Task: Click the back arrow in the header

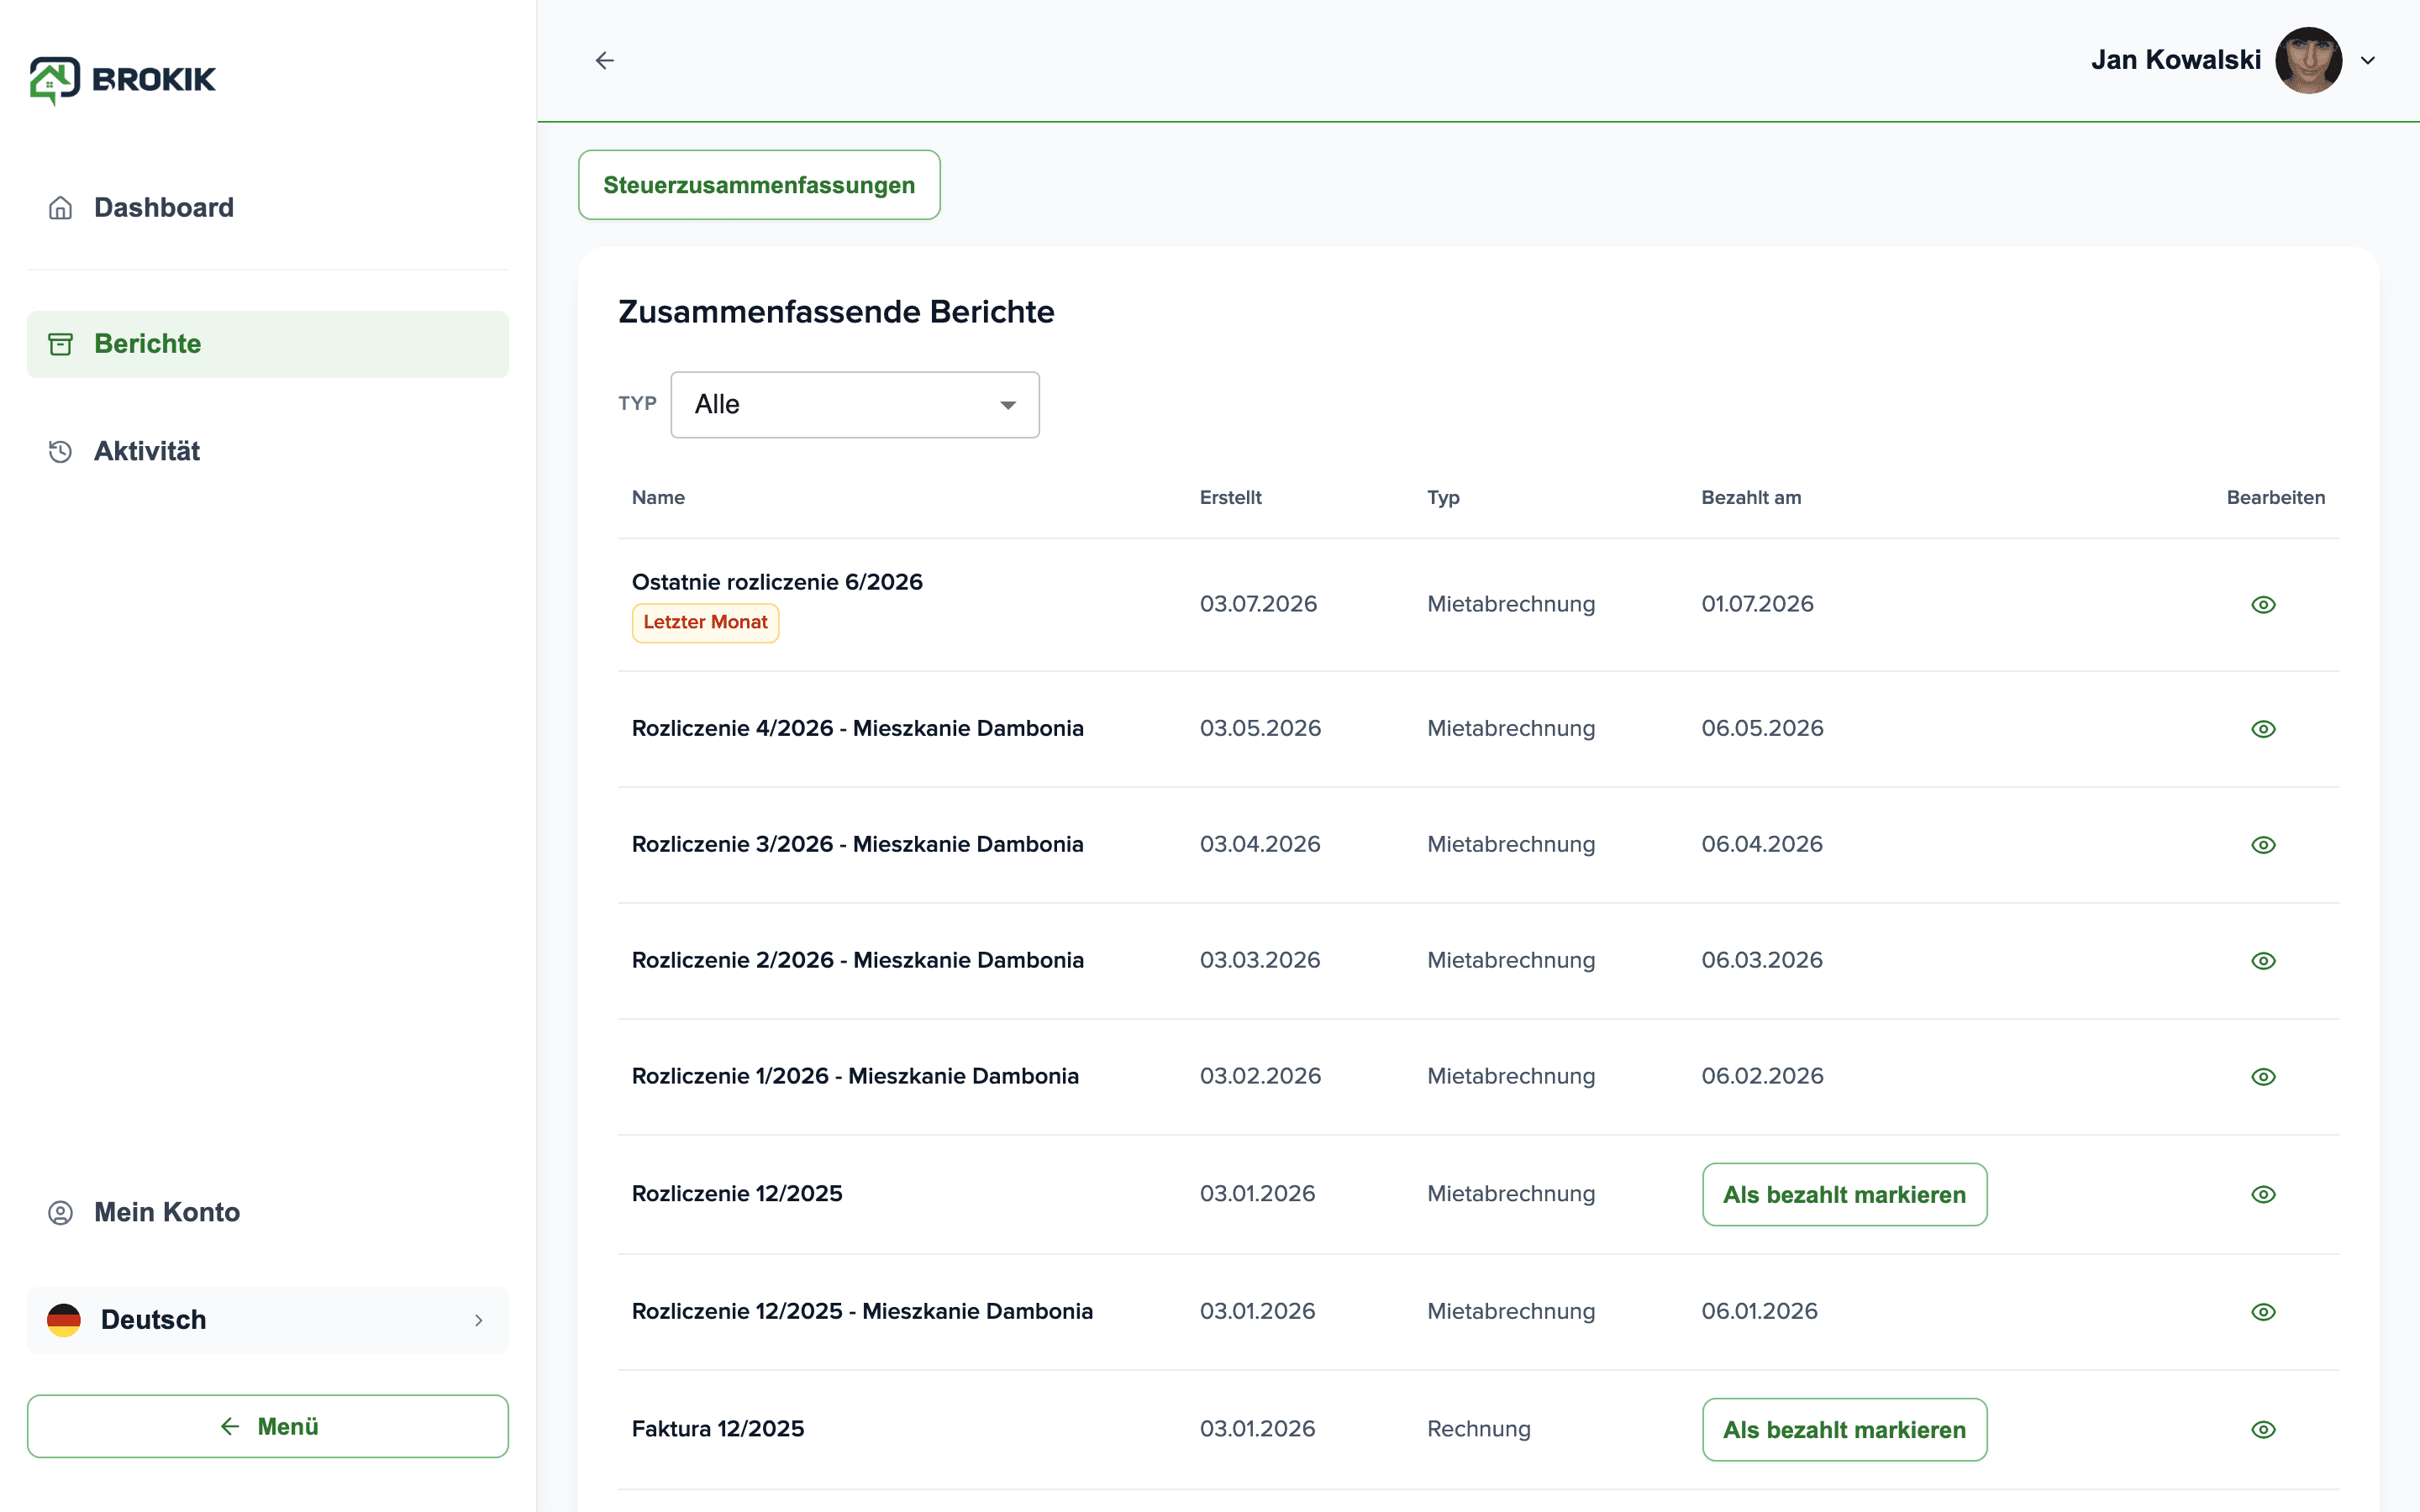Action: tap(604, 60)
